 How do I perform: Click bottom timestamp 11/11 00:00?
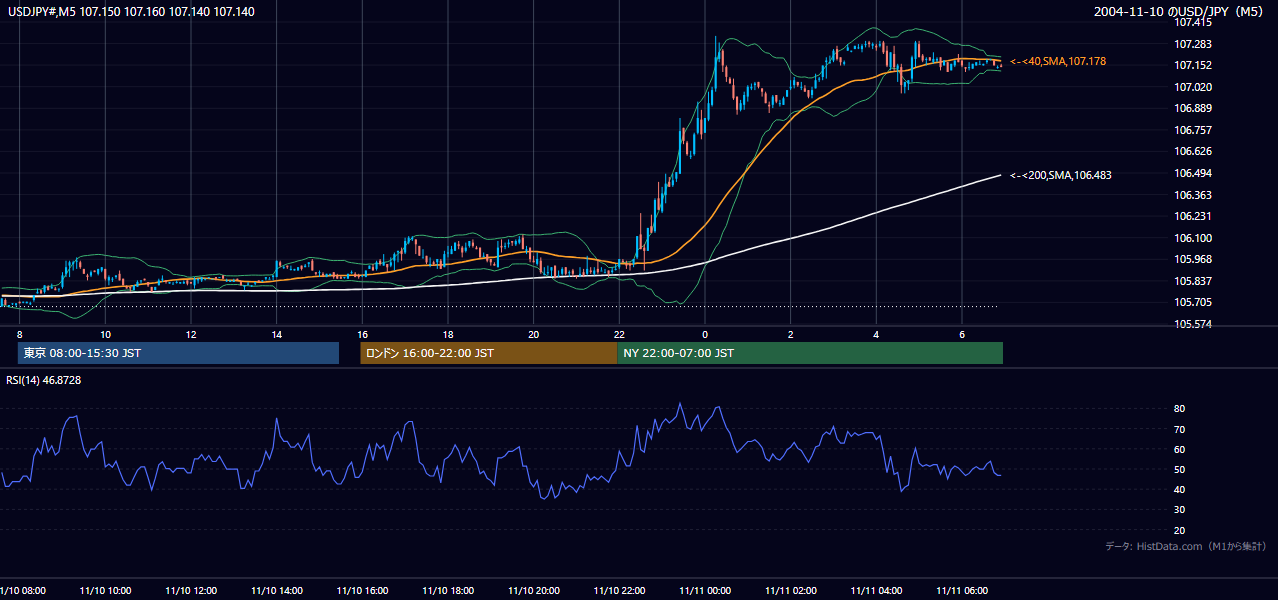[x=705, y=591]
